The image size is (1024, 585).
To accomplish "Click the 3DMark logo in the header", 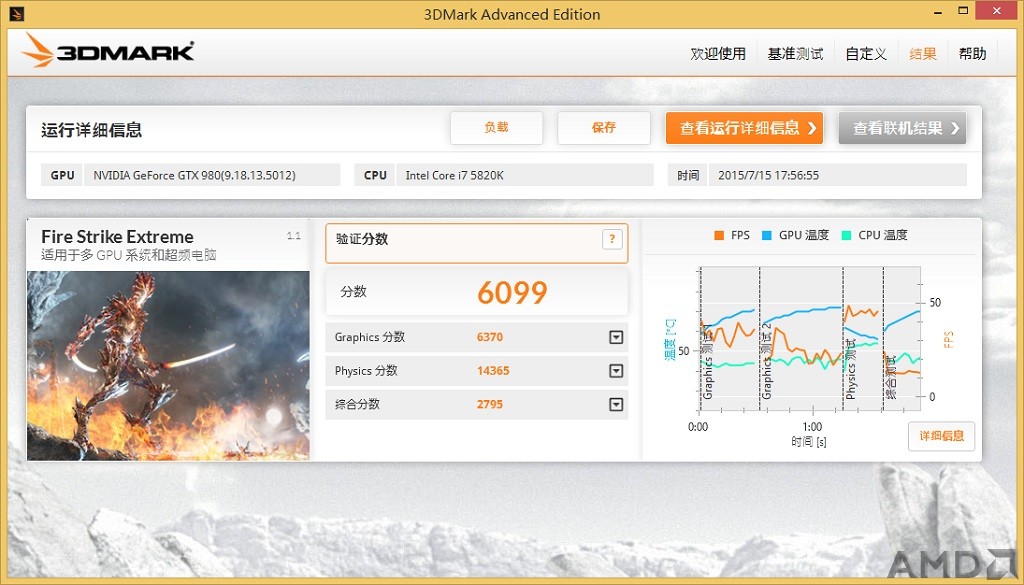I will 108,50.
